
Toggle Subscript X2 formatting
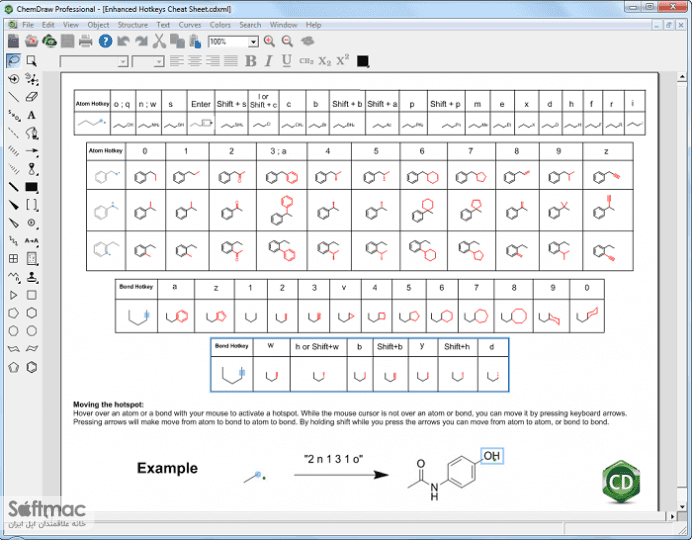[325, 61]
